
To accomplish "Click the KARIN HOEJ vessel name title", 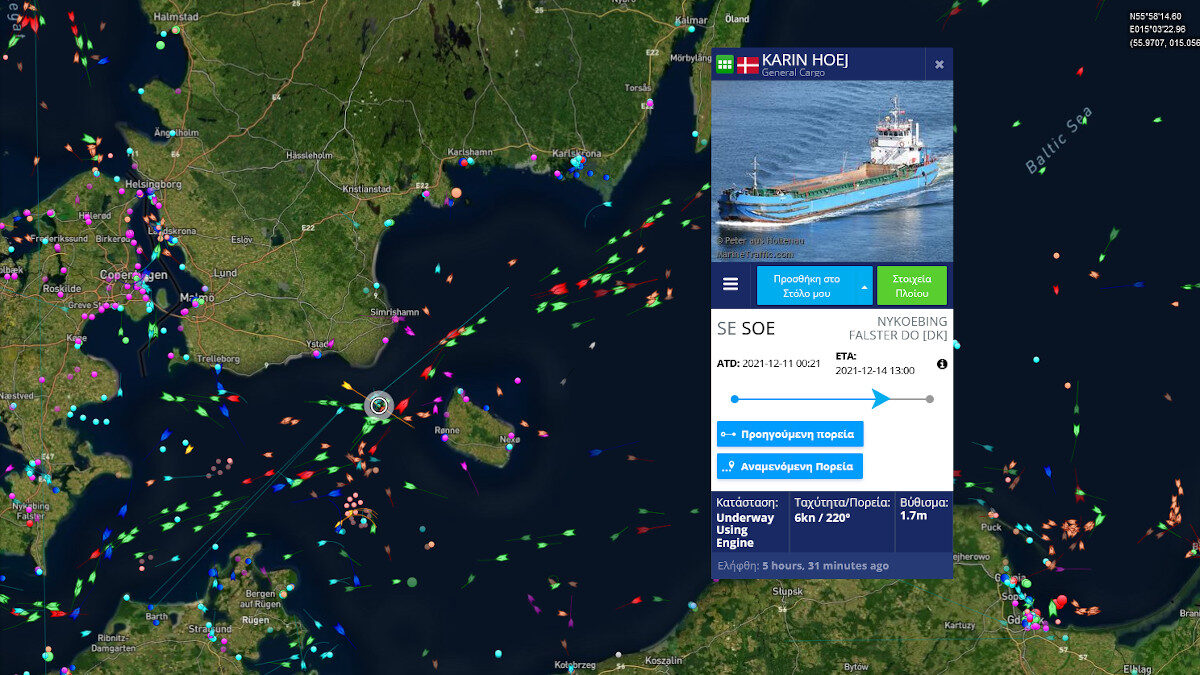I will [805, 60].
